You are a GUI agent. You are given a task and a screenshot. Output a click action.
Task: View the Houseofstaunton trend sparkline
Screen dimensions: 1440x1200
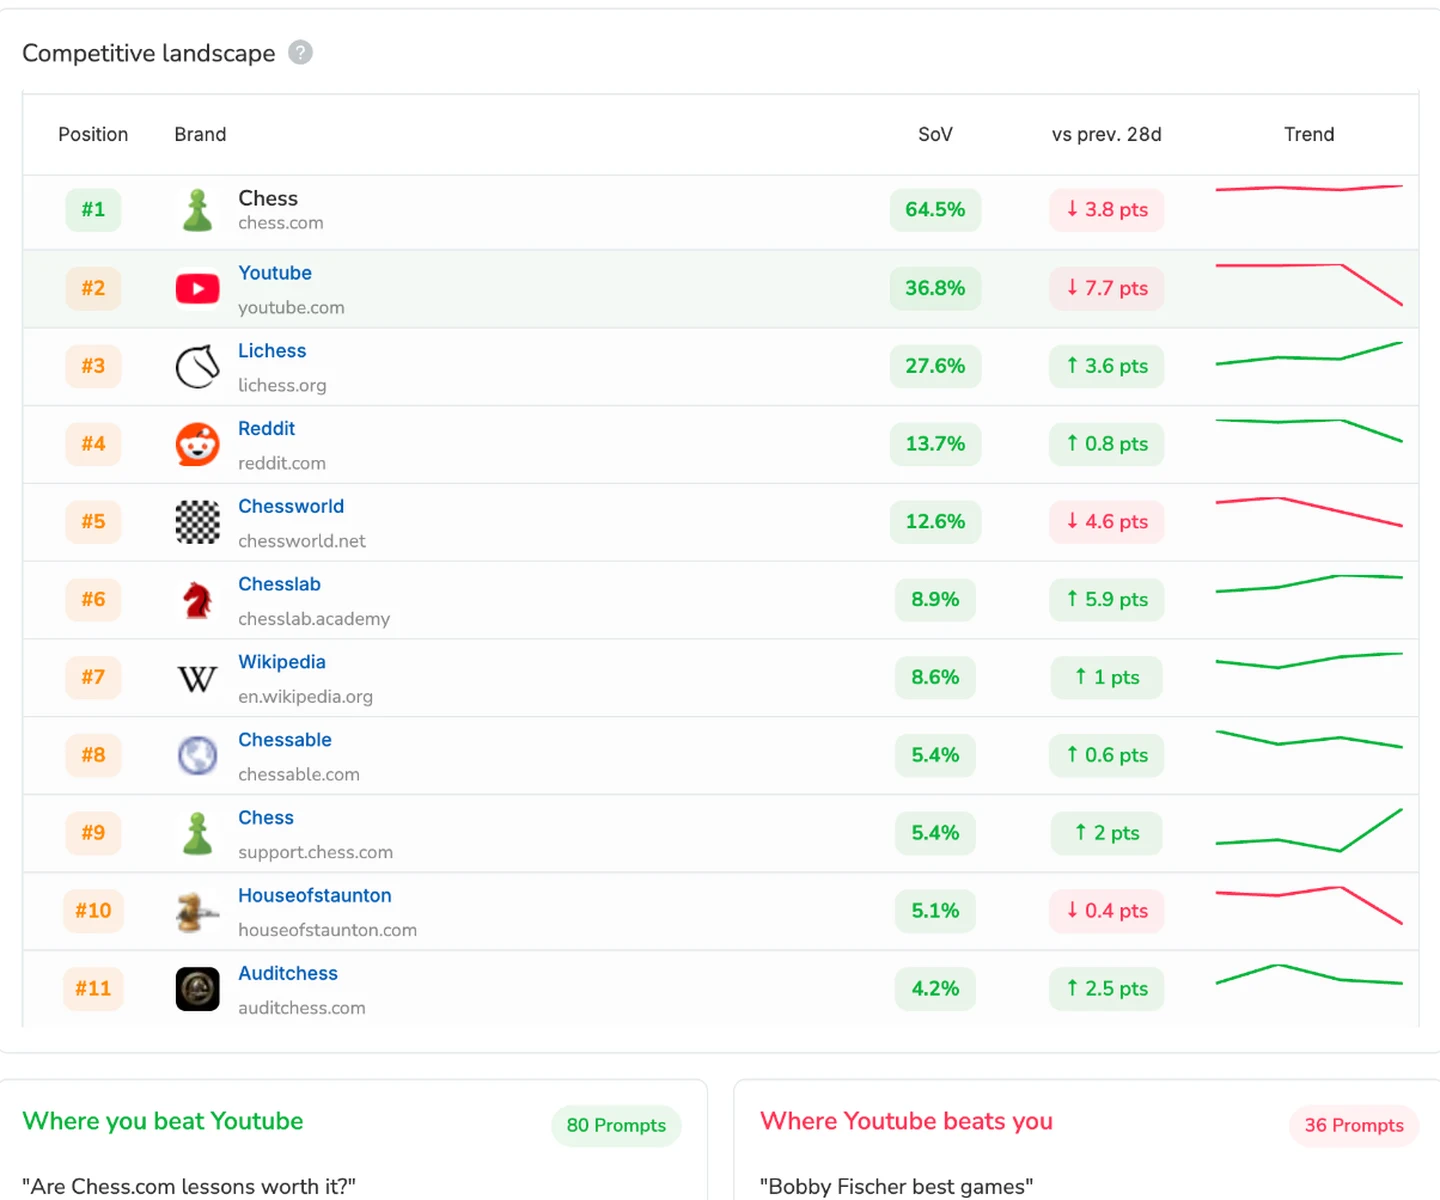(x=1309, y=905)
